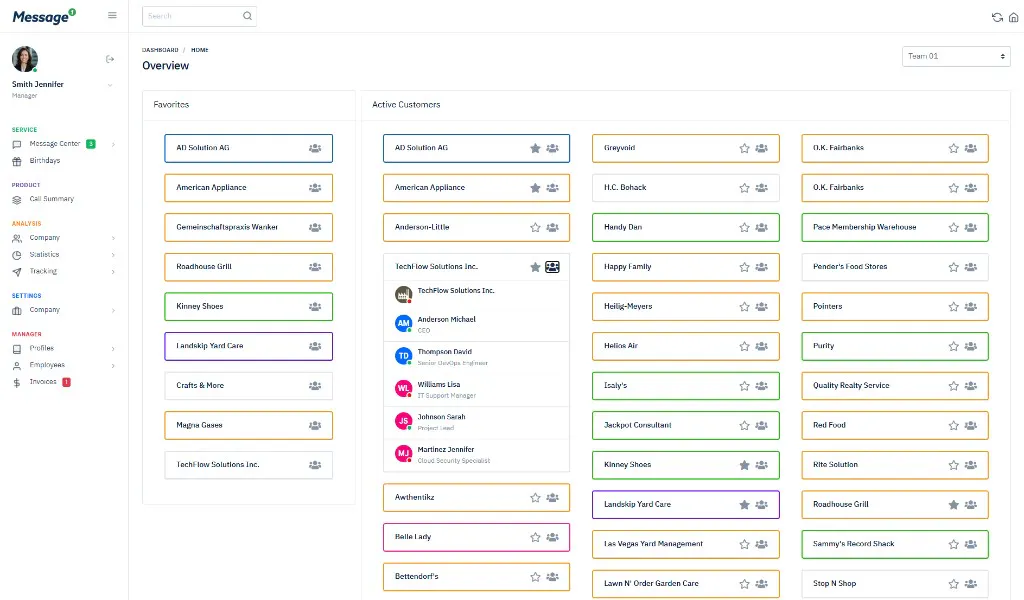Click the Invoices dollar icon
The image size is (1024, 600).
tap(17, 383)
